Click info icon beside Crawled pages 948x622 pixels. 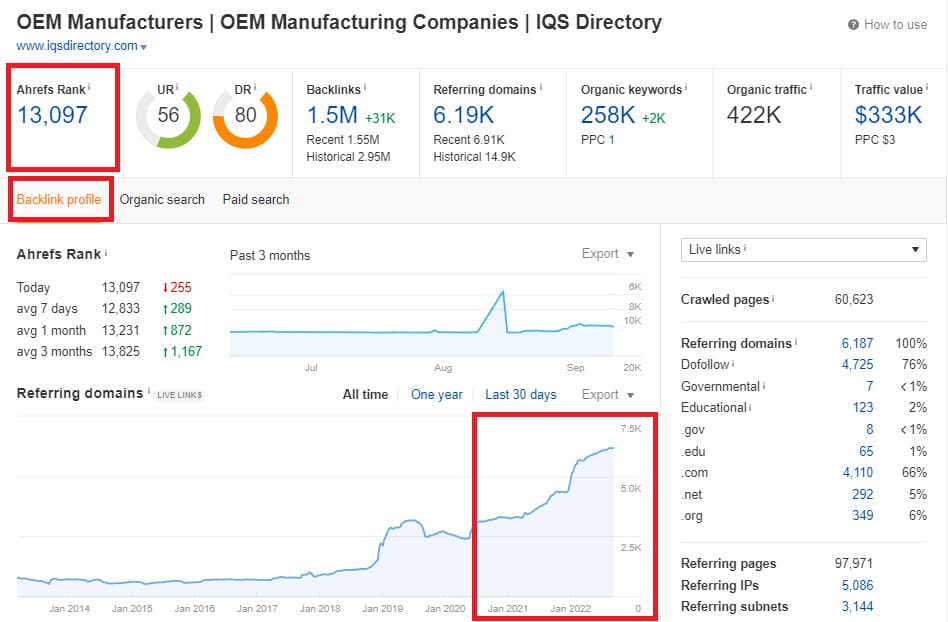coord(773,298)
